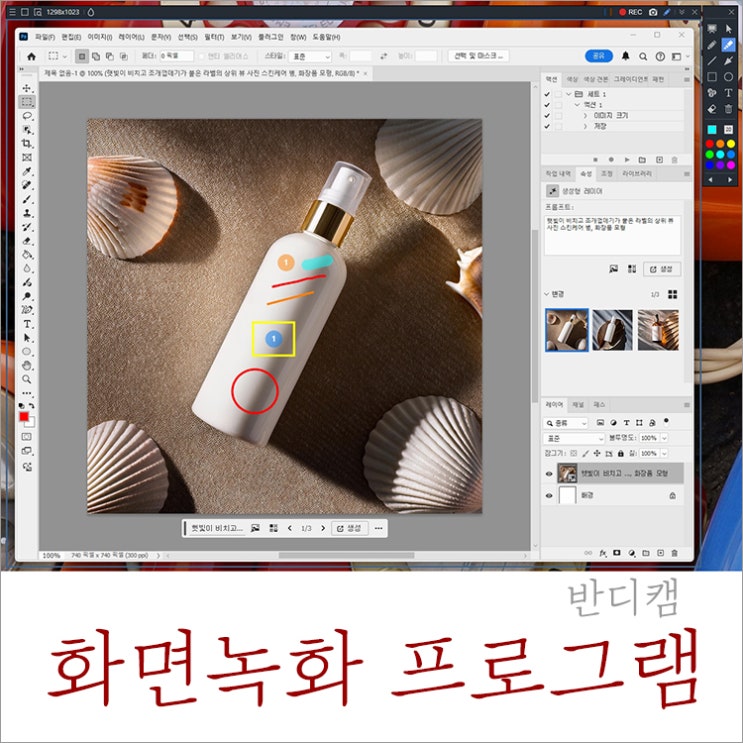
Task: Create new layer icon in Layers panel
Action: click(660, 553)
